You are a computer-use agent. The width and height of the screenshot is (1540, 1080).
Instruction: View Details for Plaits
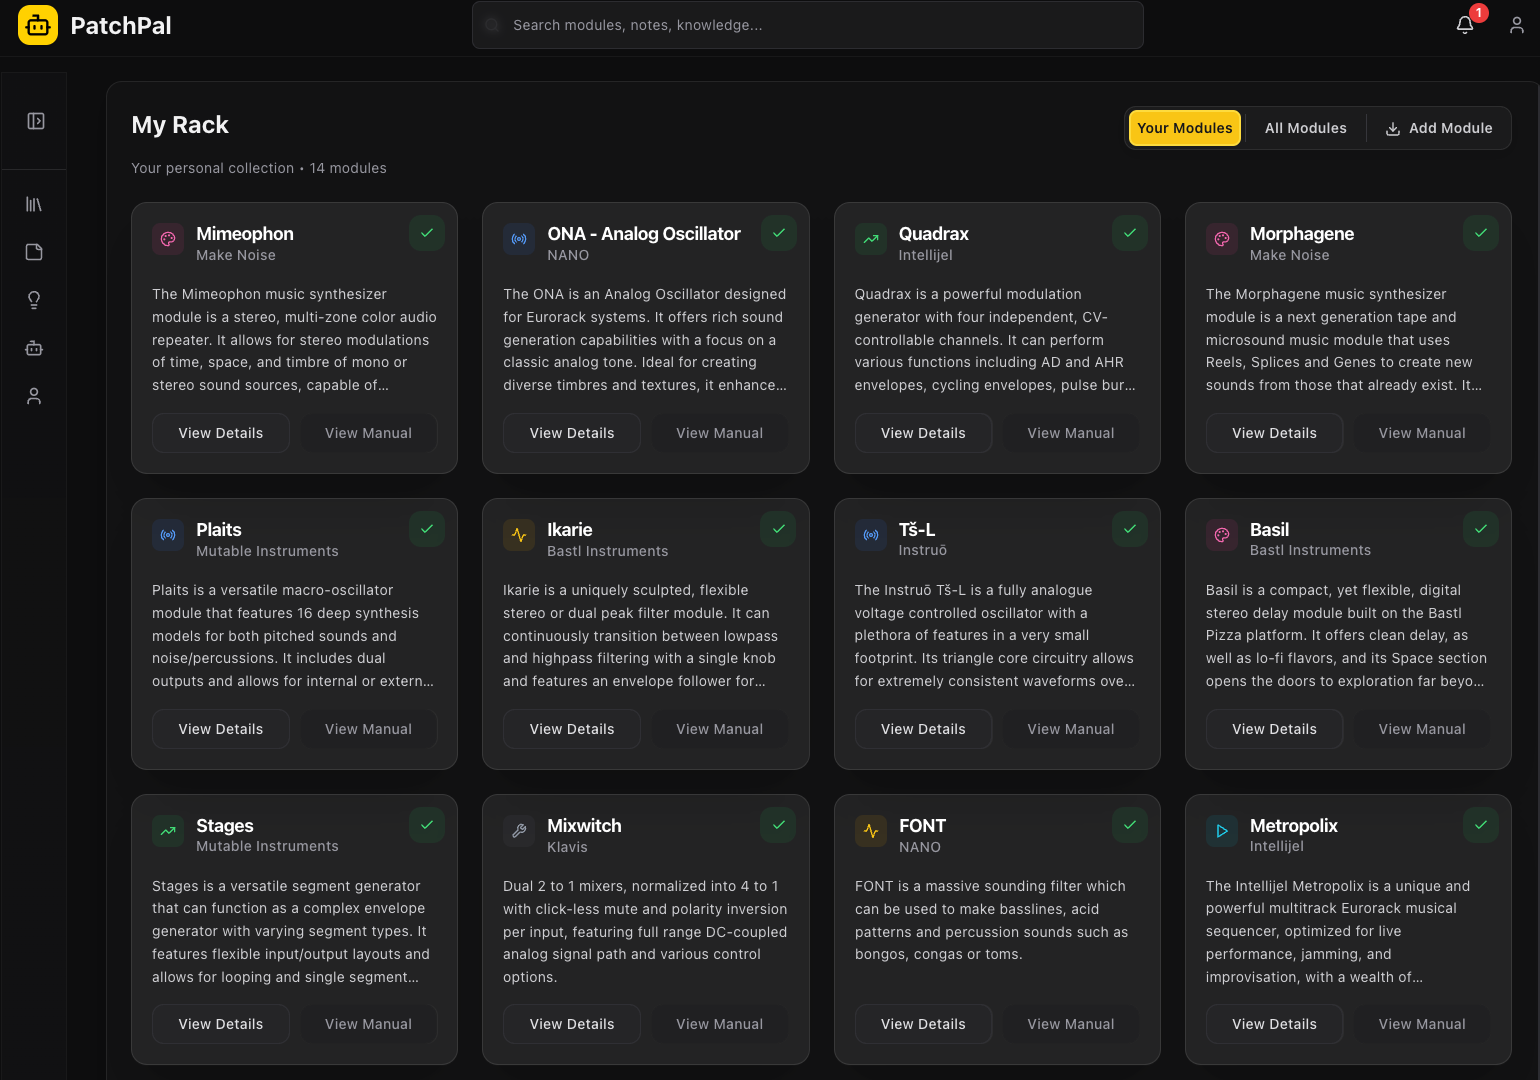pos(221,729)
